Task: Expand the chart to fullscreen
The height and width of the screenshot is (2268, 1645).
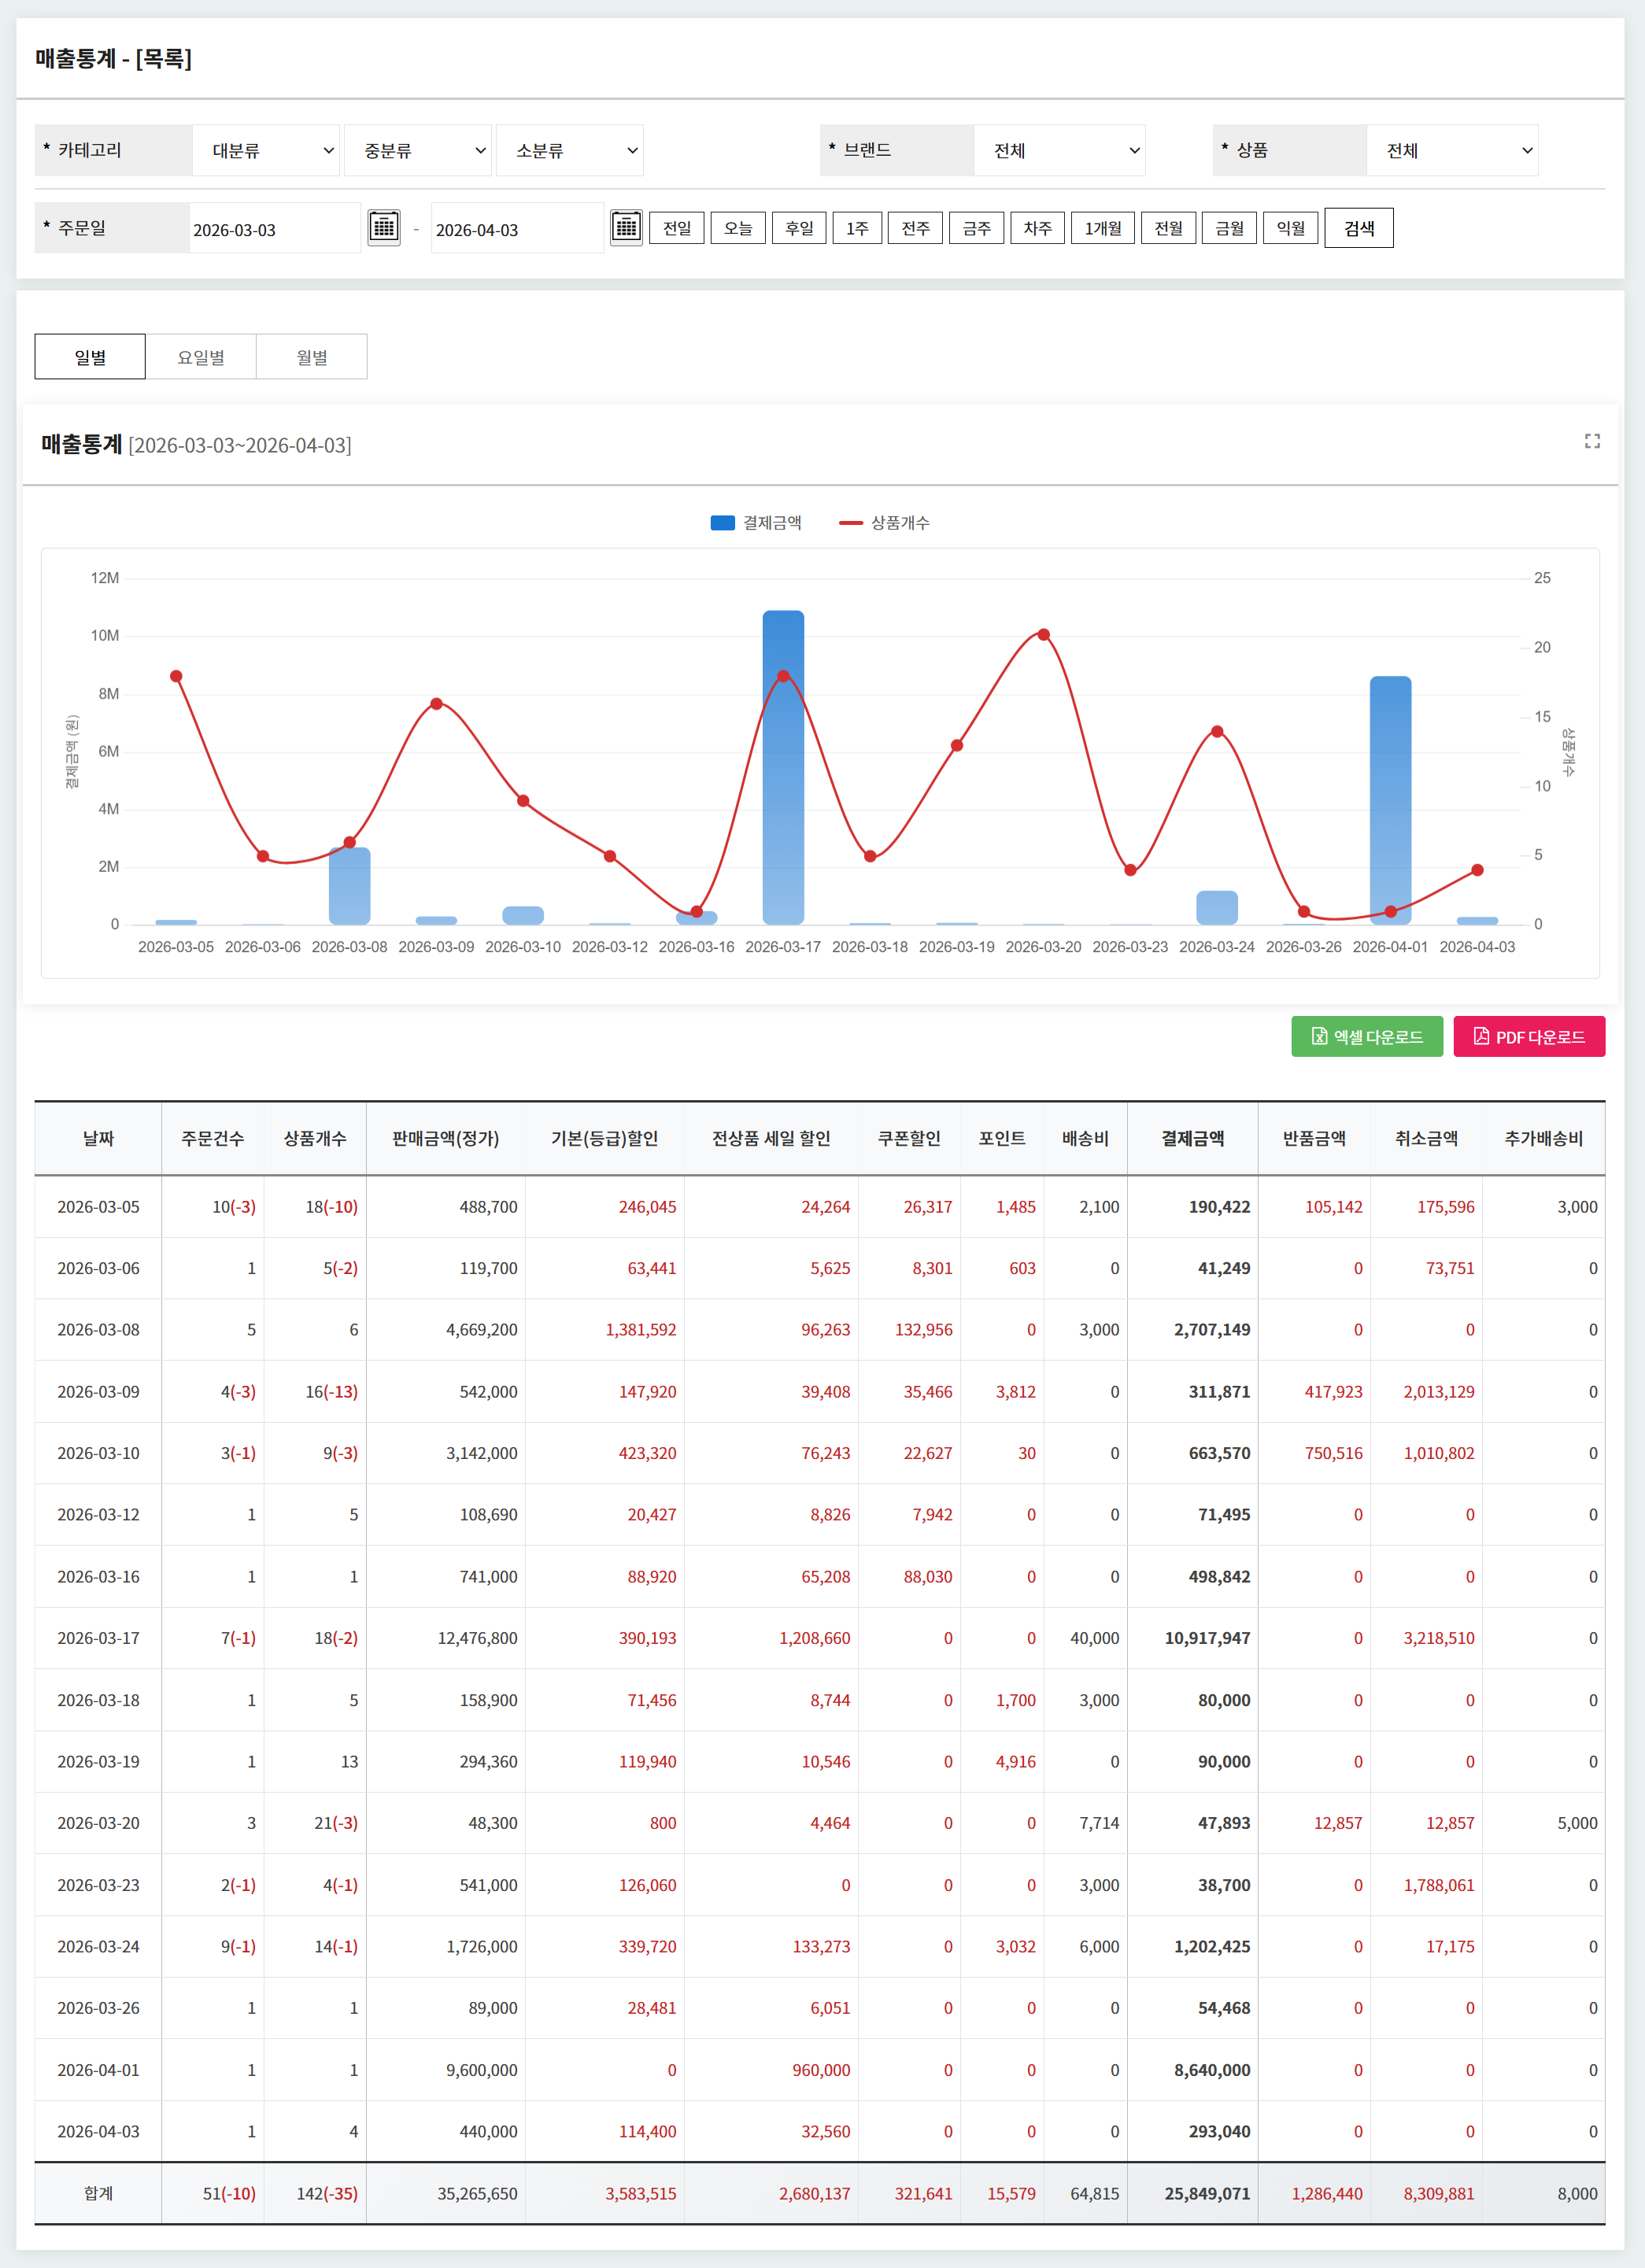Action: pos(1592,441)
